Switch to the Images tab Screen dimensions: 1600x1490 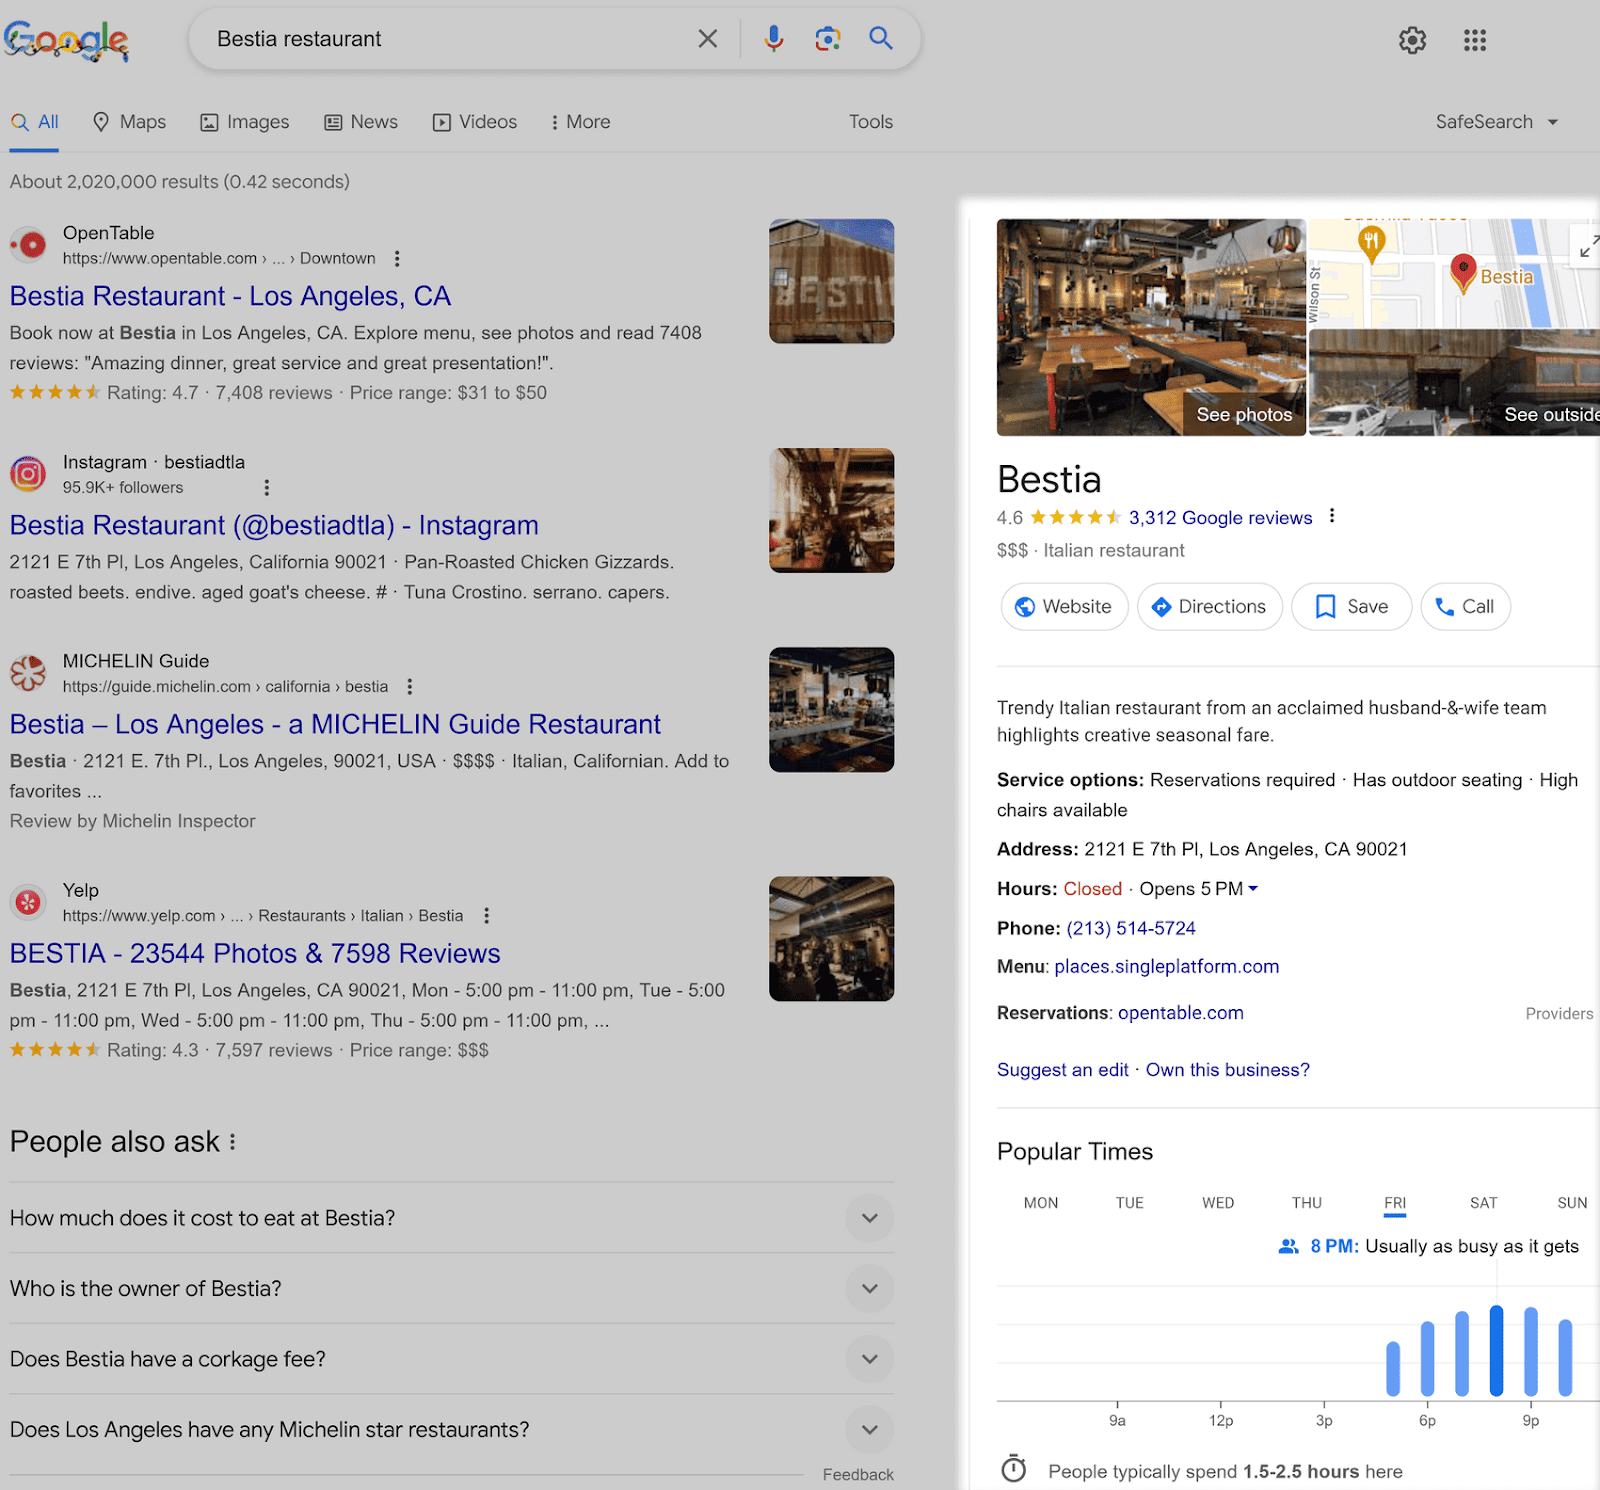pyautogui.click(x=244, y=121)
